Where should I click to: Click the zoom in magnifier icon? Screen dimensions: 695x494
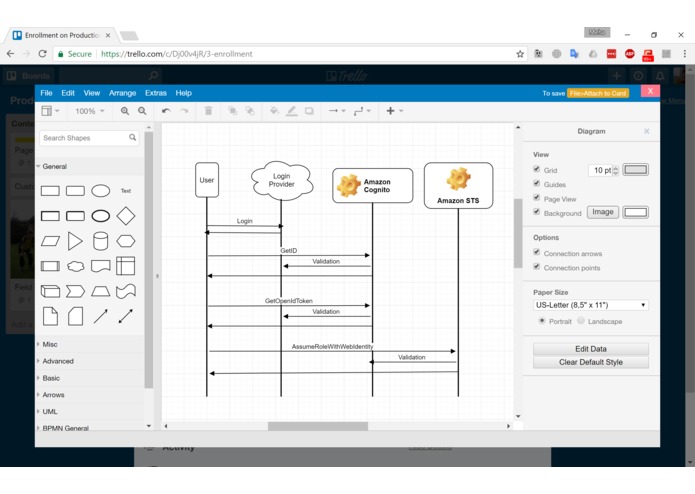[125, 111]
